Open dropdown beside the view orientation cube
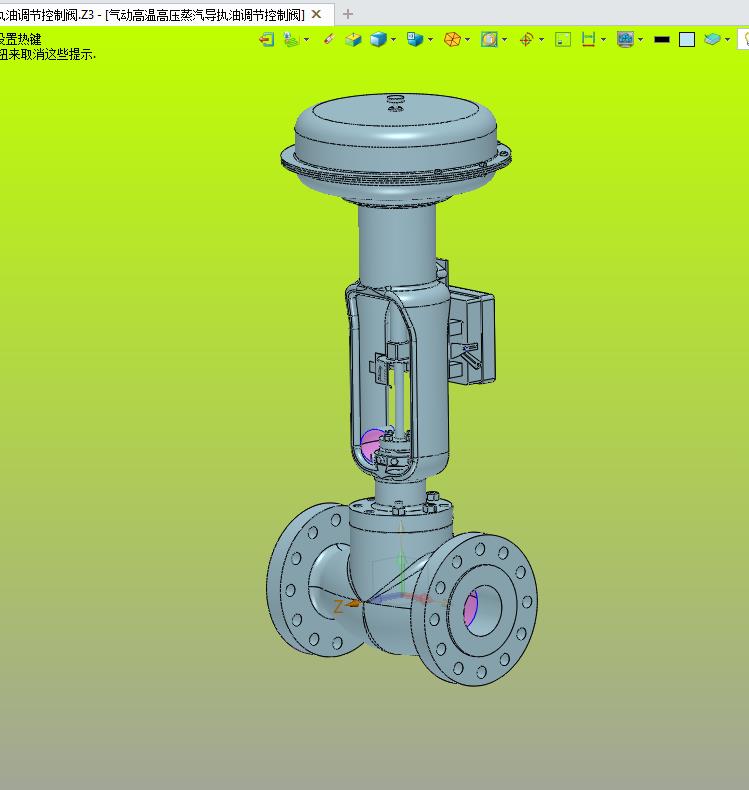The width and height of the screenshot is (749, 790). coord(430,39)
